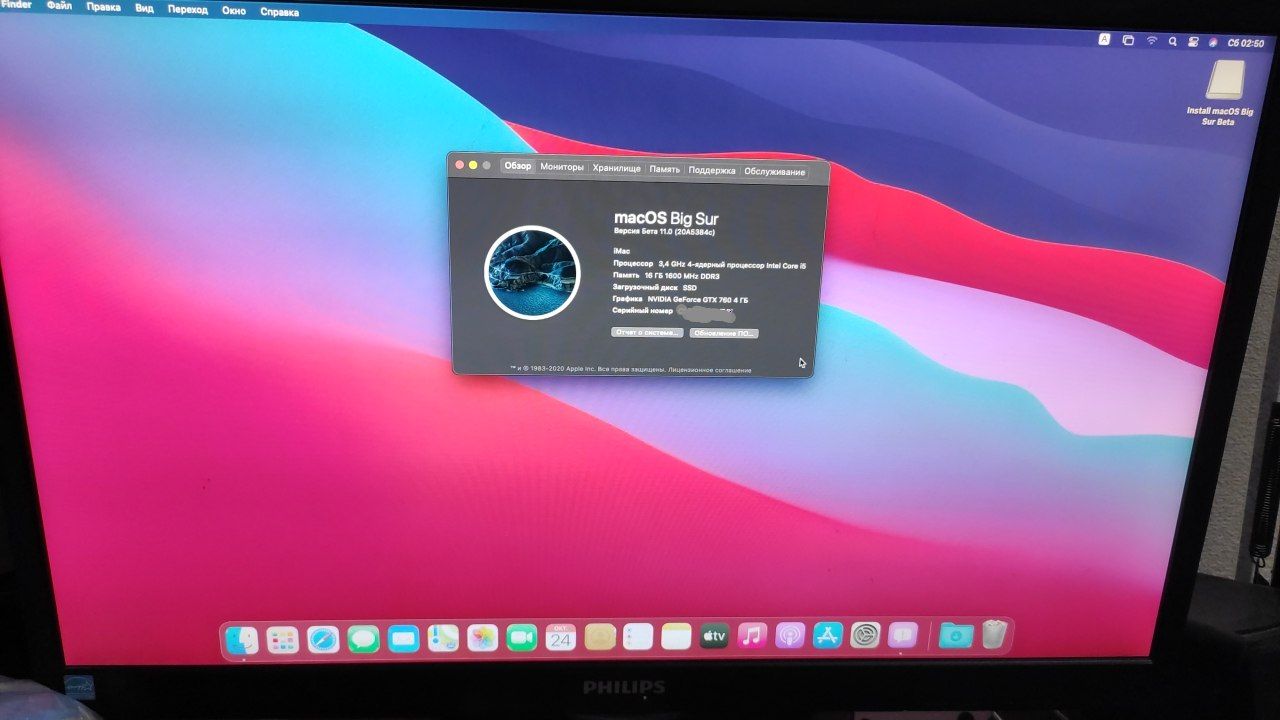Activate Siri from the menu bar
The image size is (1280, 720).
1213,43
